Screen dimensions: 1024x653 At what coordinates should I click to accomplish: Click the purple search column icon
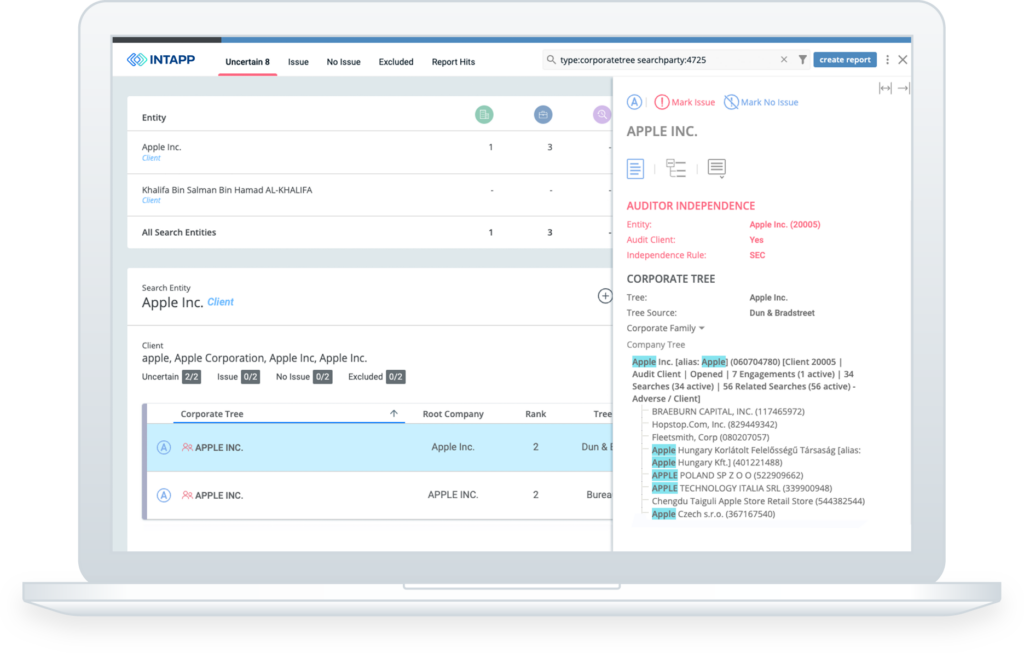click(602, 115)
